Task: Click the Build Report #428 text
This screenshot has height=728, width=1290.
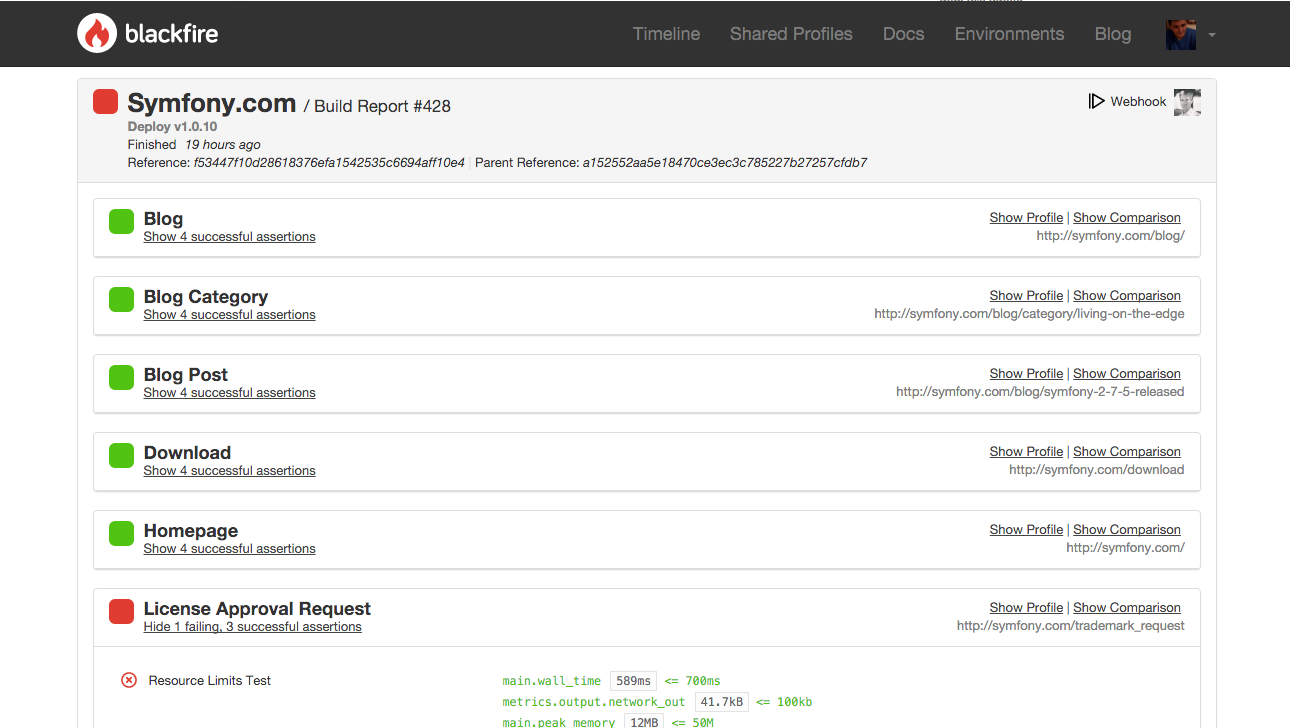Action: click(x=382, y=106)
